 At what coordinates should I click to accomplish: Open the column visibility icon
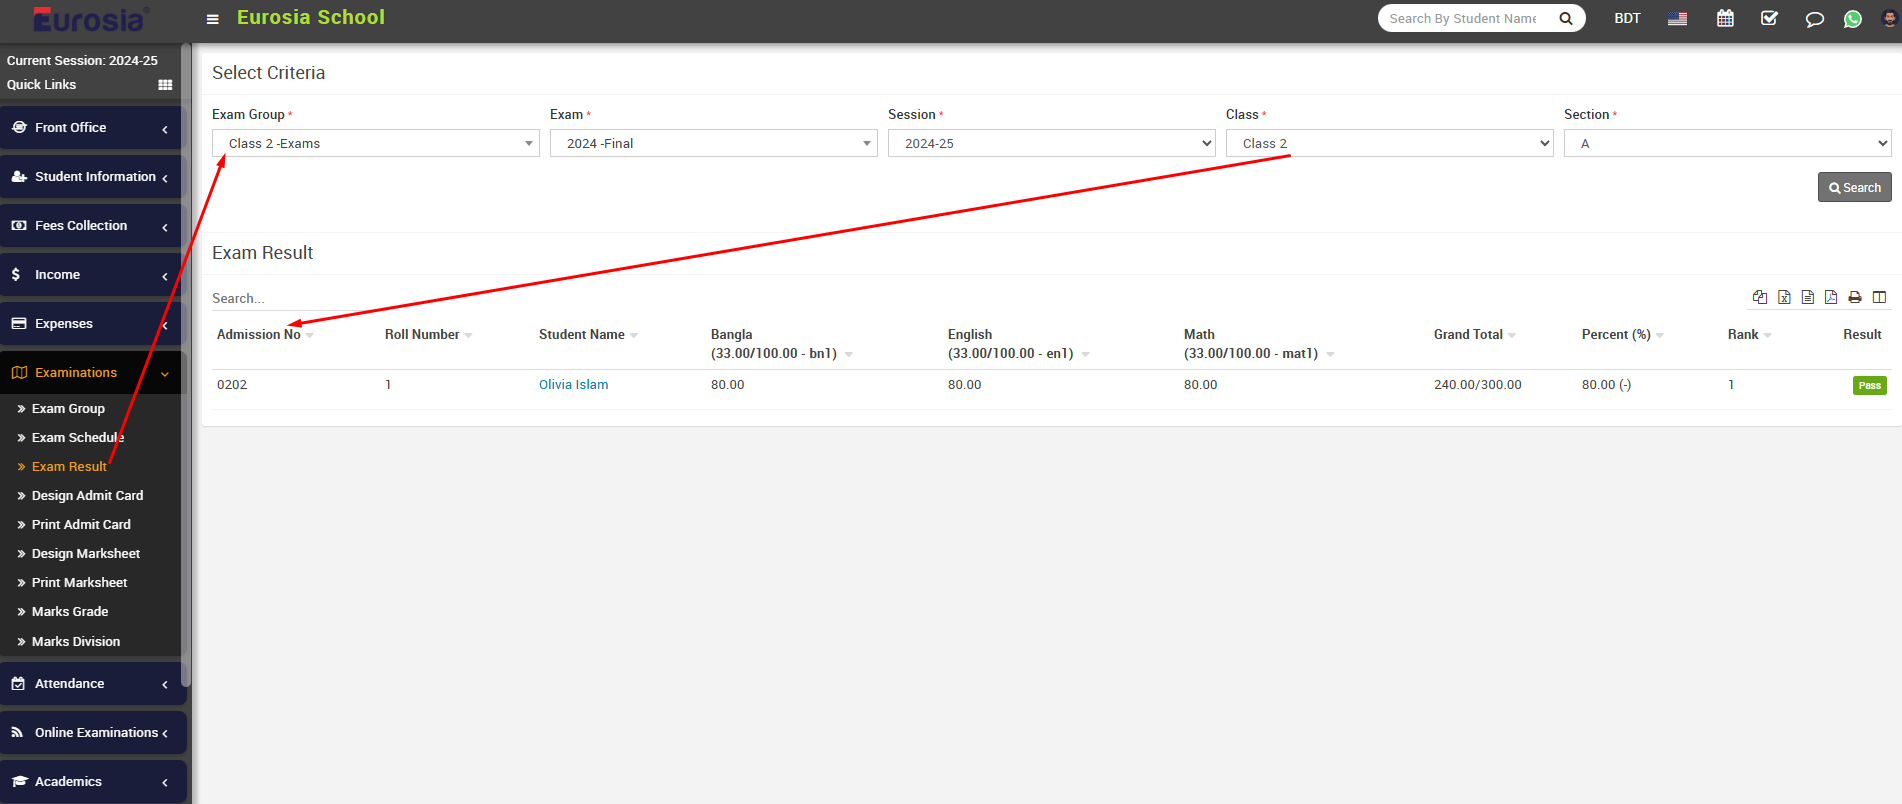coord(1879,297)
